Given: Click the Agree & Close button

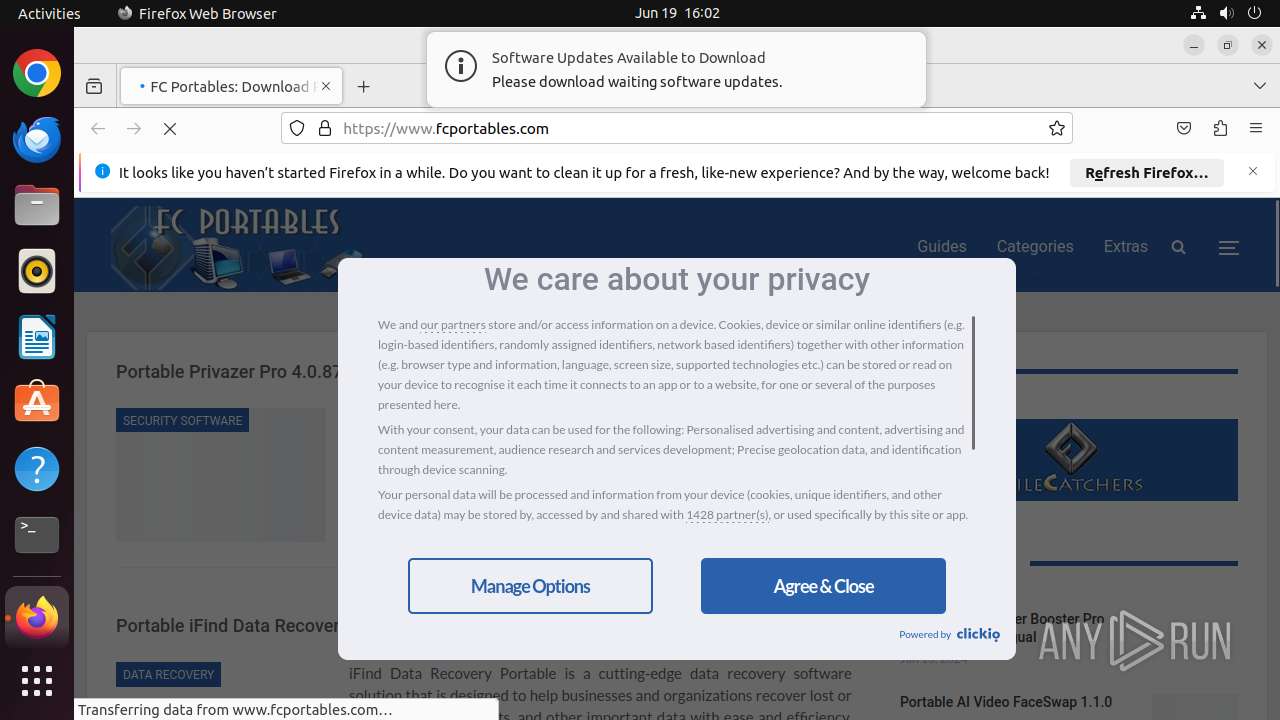Looking at the screenshot, I should click(x=823, y=586).
